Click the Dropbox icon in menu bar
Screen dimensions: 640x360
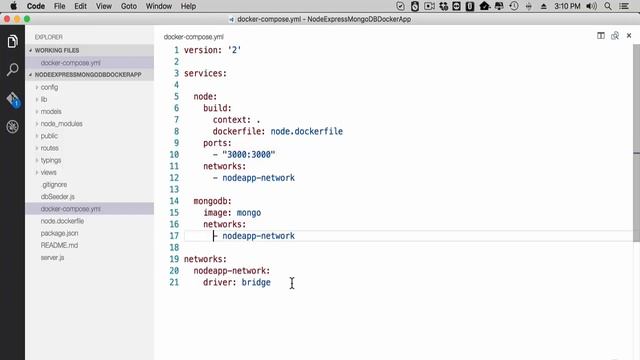tap(443, 6)
